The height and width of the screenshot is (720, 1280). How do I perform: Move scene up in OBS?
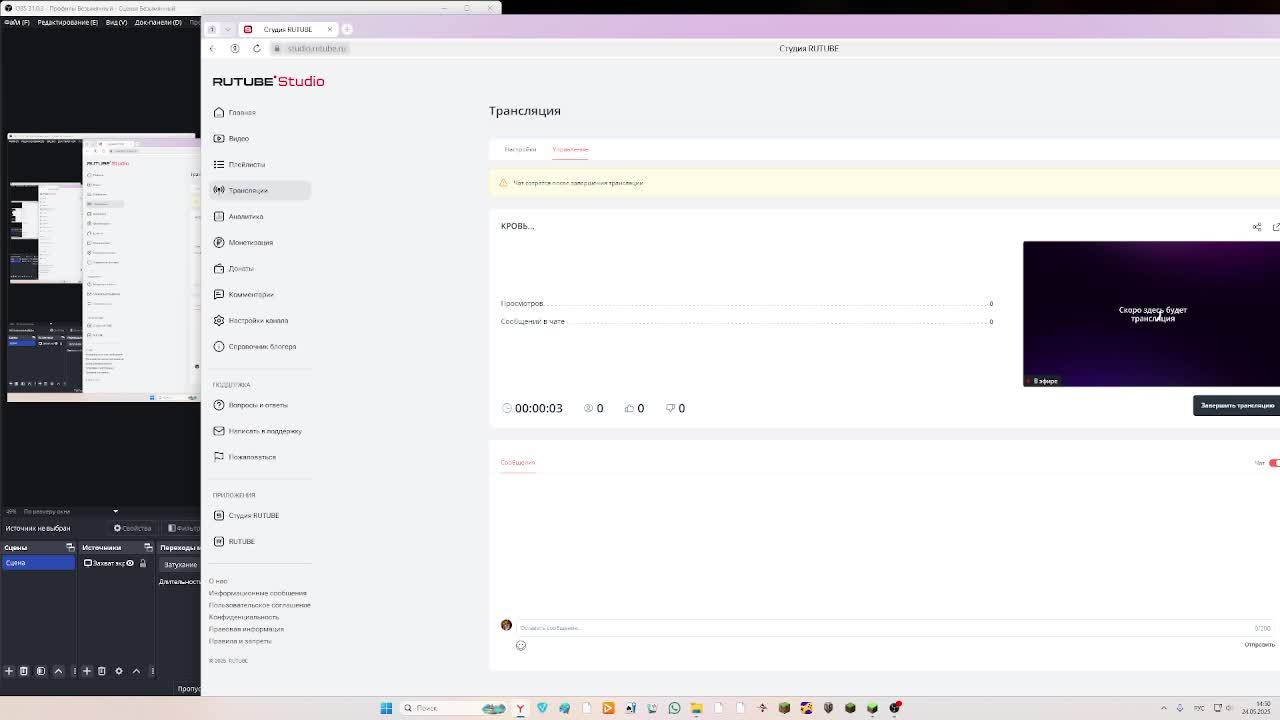pos(58,671)
